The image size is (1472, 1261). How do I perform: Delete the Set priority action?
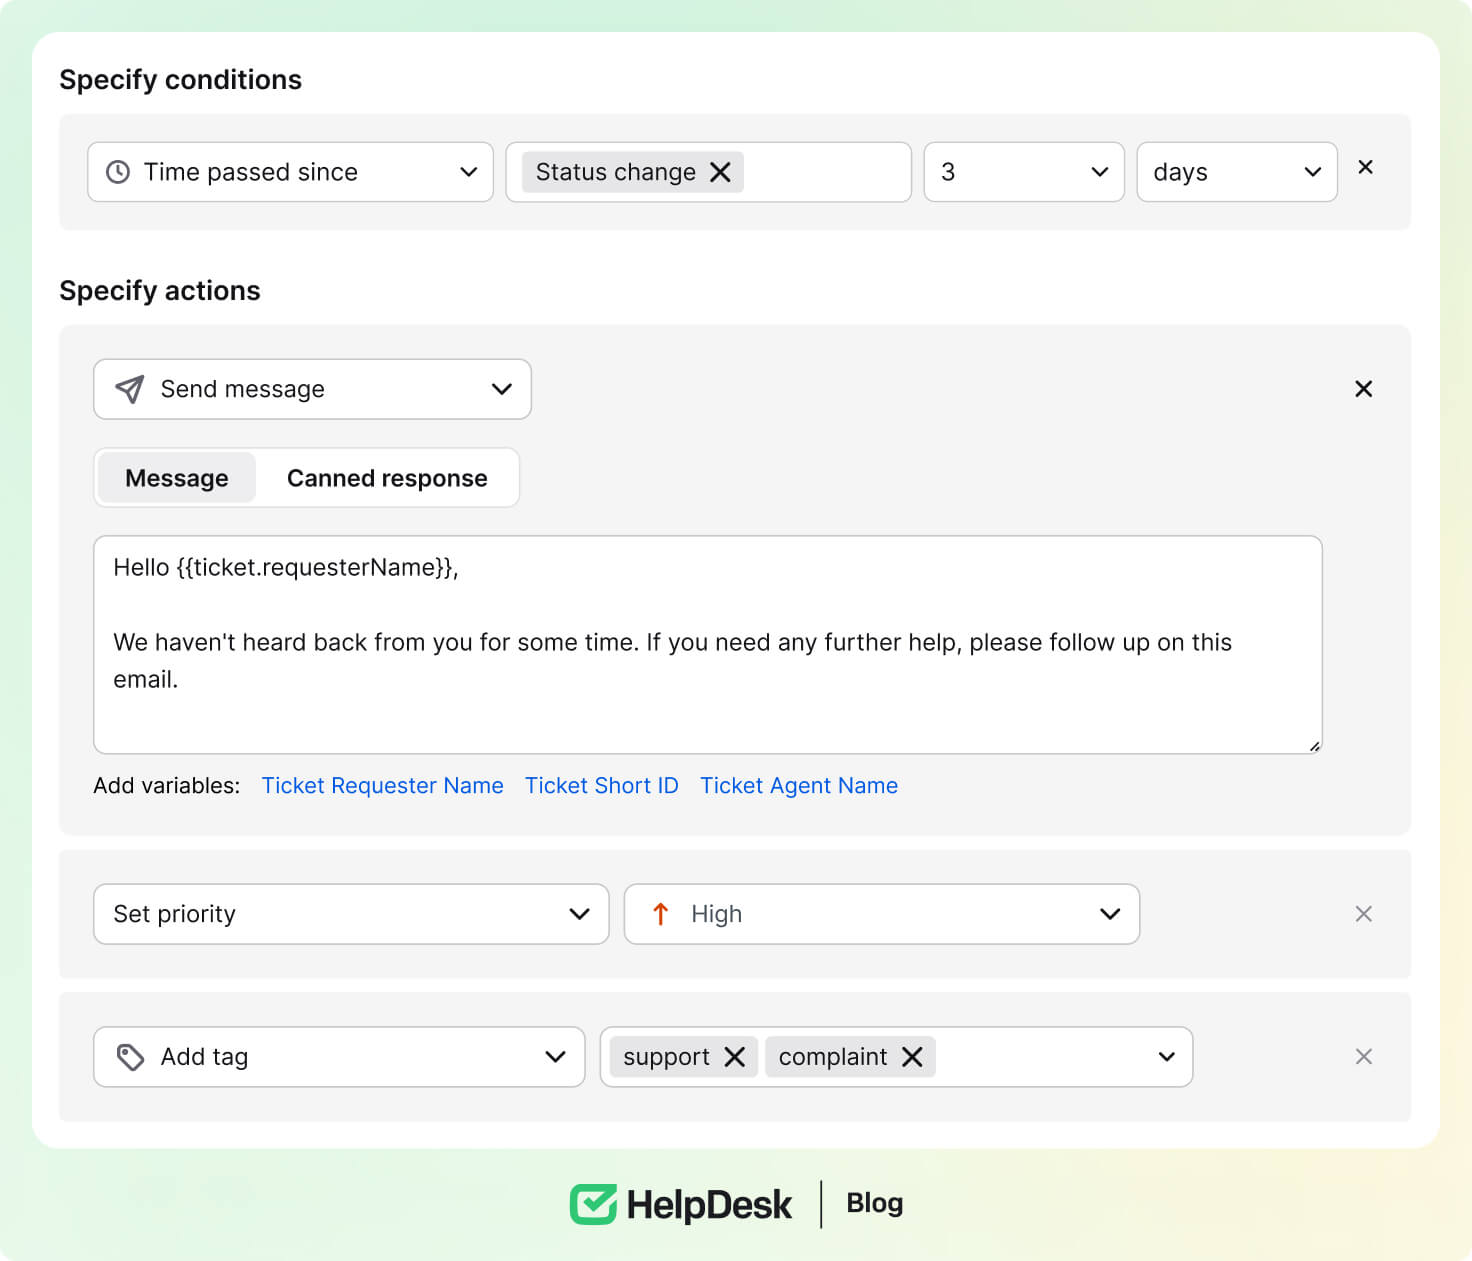(1363, 914)
